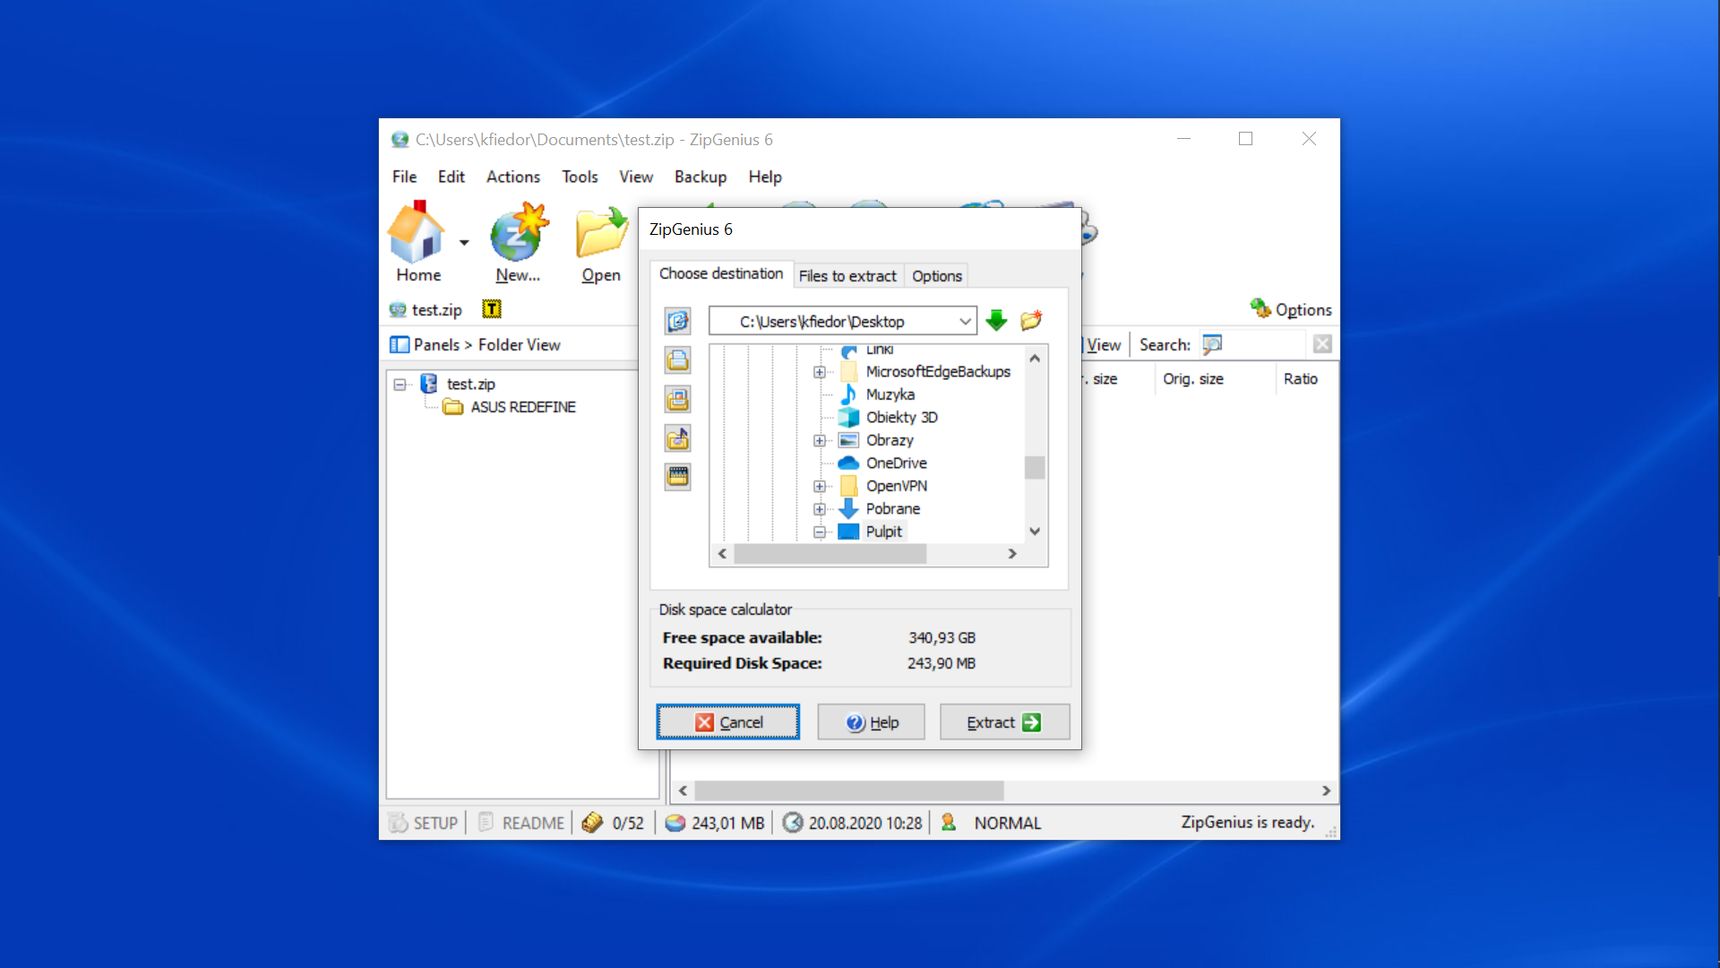This screenshot has width=1720, height=968.
Task: Click the README status bar item
Action: [x=521, y=823]
